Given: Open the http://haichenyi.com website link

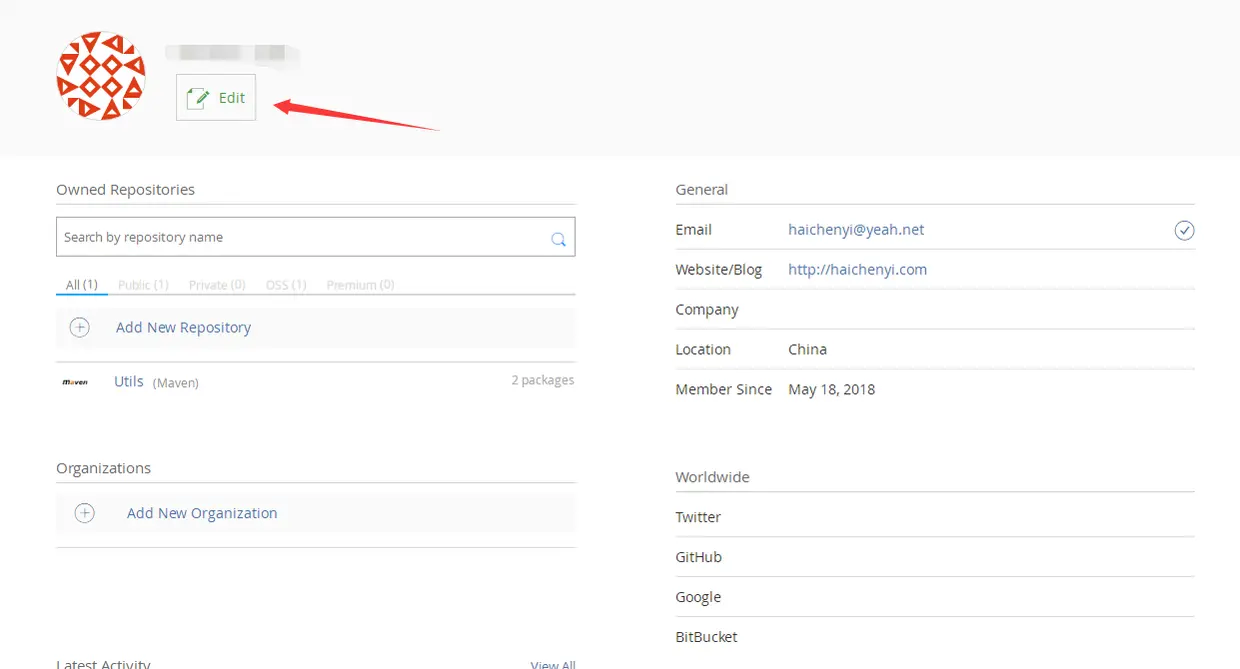Looking at the screenshot, I should [857, 269].
